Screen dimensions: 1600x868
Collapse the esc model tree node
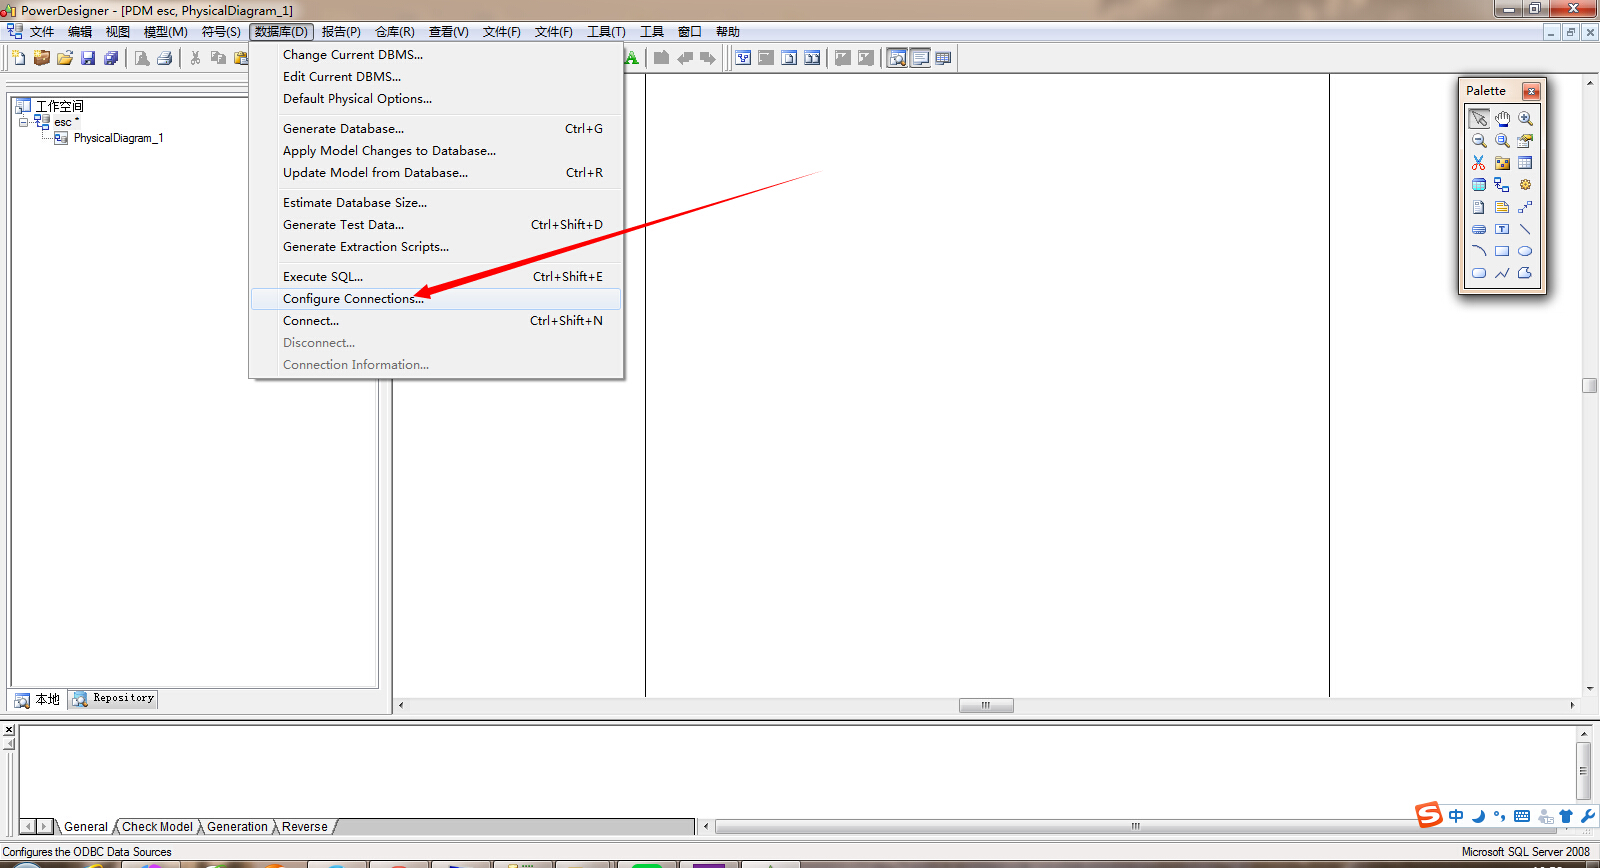pyautogui.click(x=23, y=122)
